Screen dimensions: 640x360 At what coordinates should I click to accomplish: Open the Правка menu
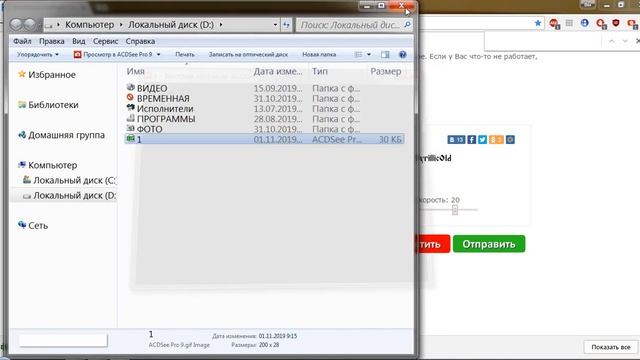click(51, 41)
